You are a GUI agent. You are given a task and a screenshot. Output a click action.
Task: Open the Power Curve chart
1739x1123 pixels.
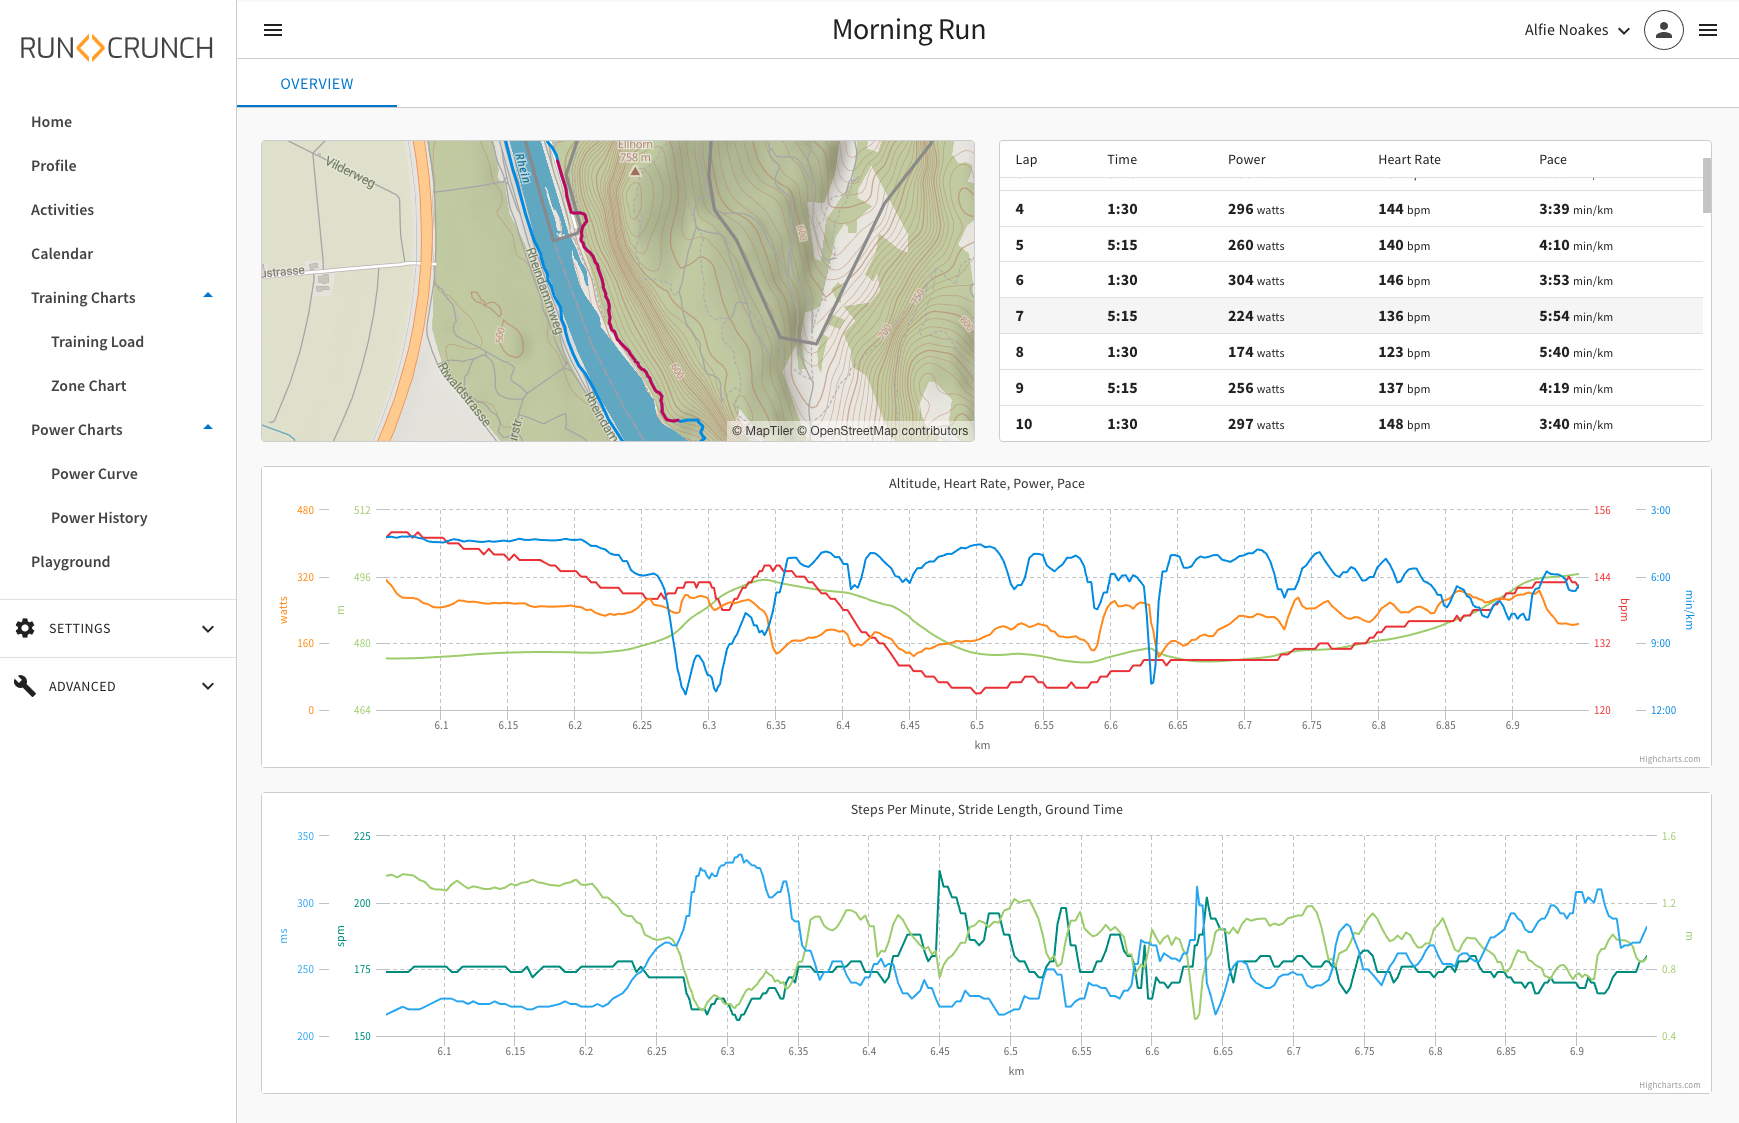(x=94, y=474)
